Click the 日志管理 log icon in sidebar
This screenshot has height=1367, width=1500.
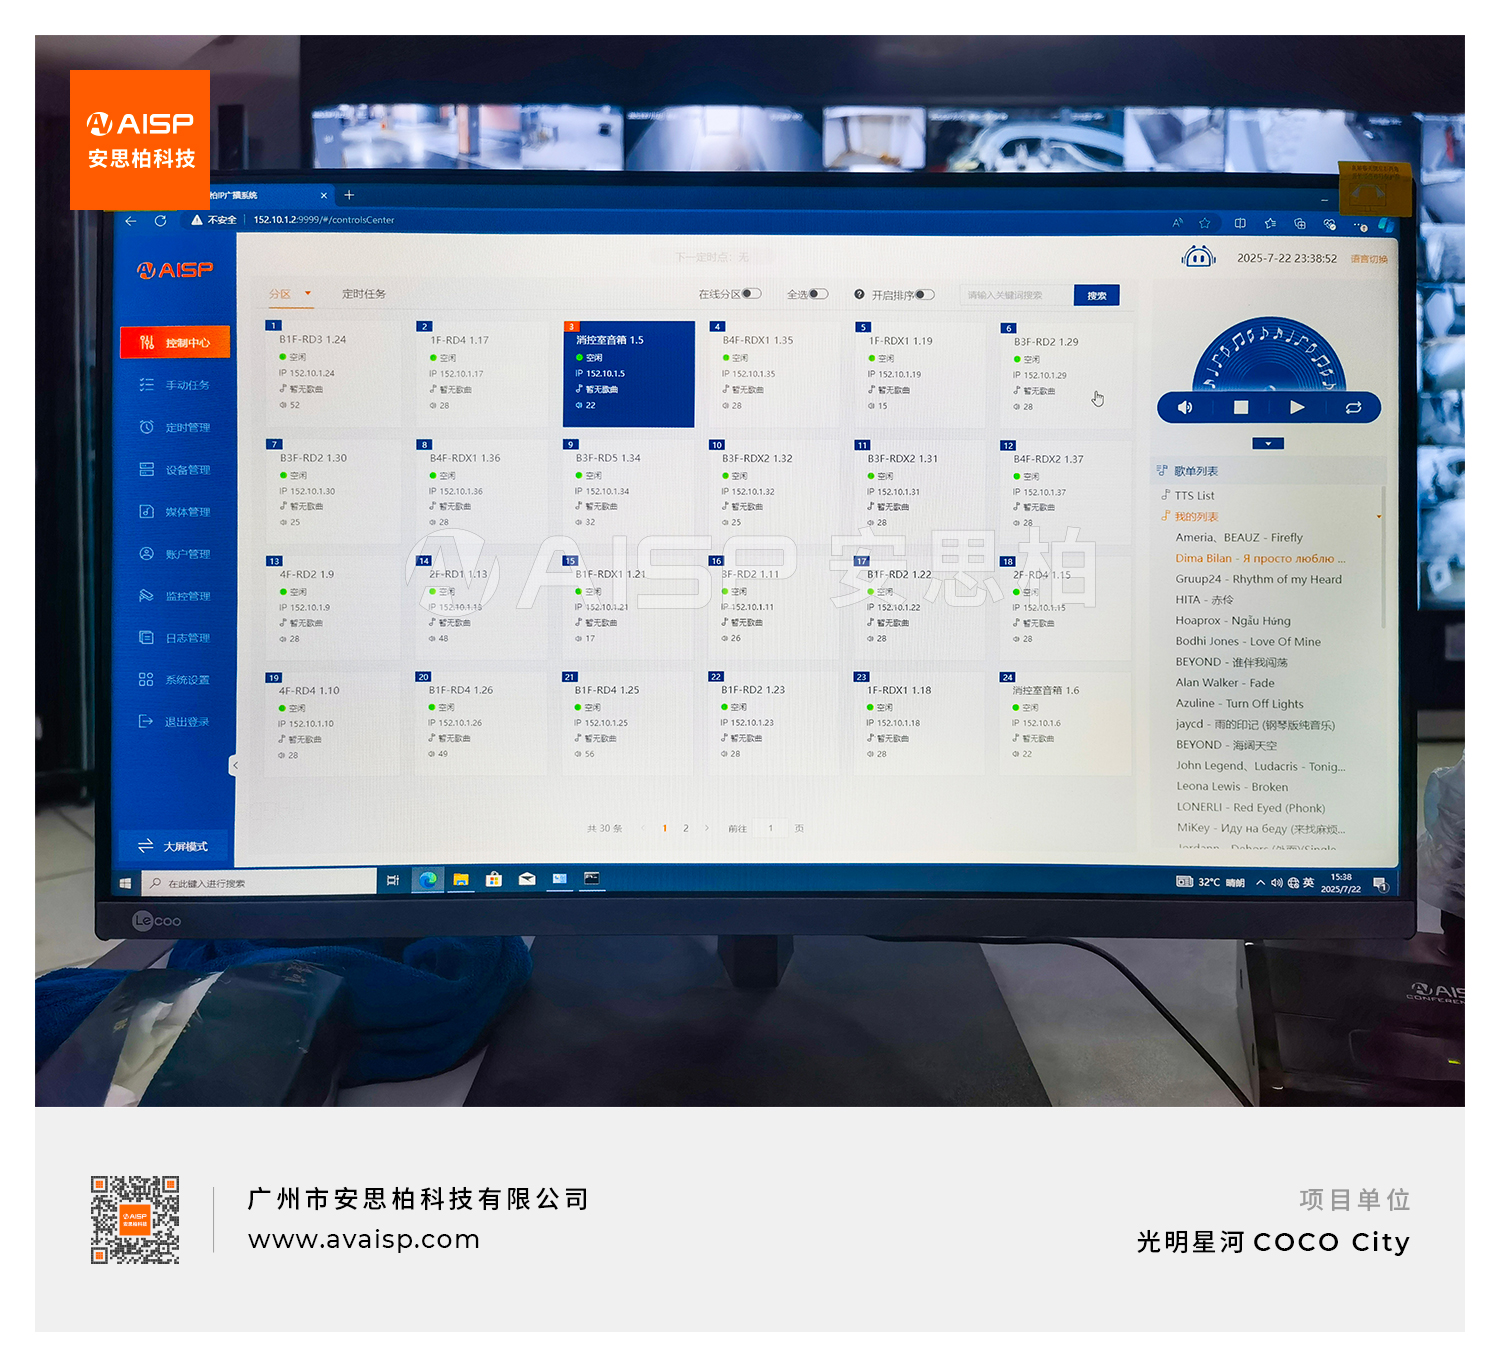[x=146, y=637]
